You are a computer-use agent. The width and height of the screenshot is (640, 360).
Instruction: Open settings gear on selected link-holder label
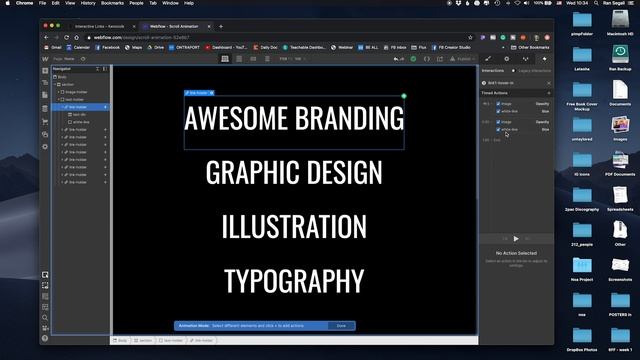[x=212, y=93]
